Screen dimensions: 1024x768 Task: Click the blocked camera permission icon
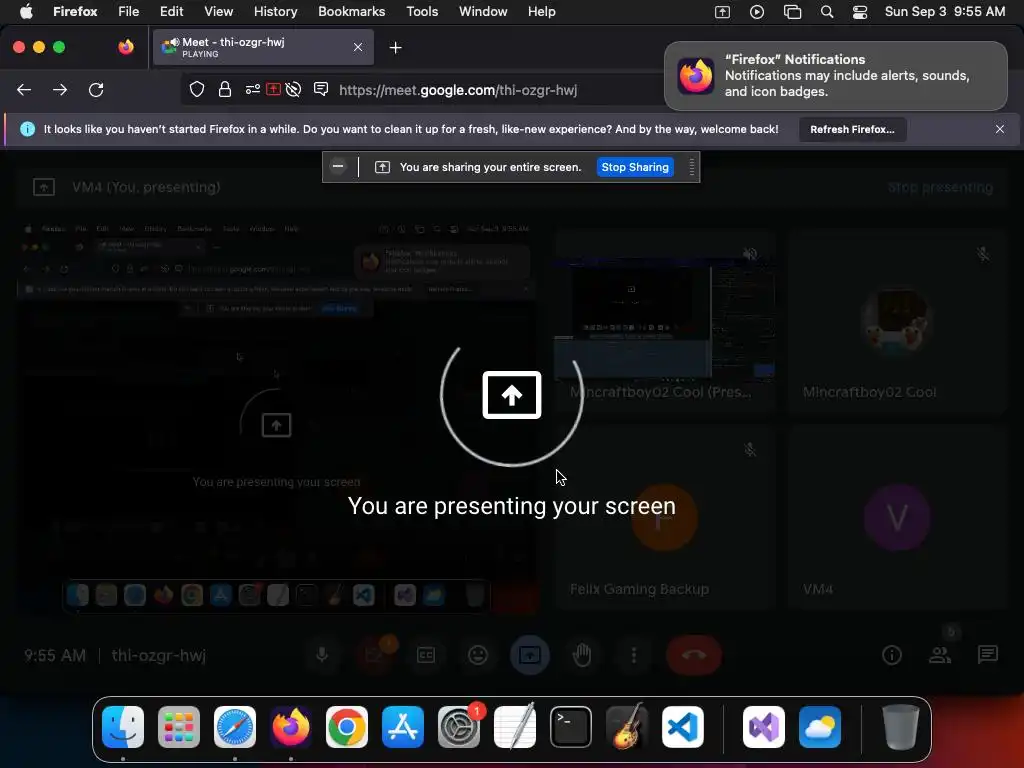[293, 89]
